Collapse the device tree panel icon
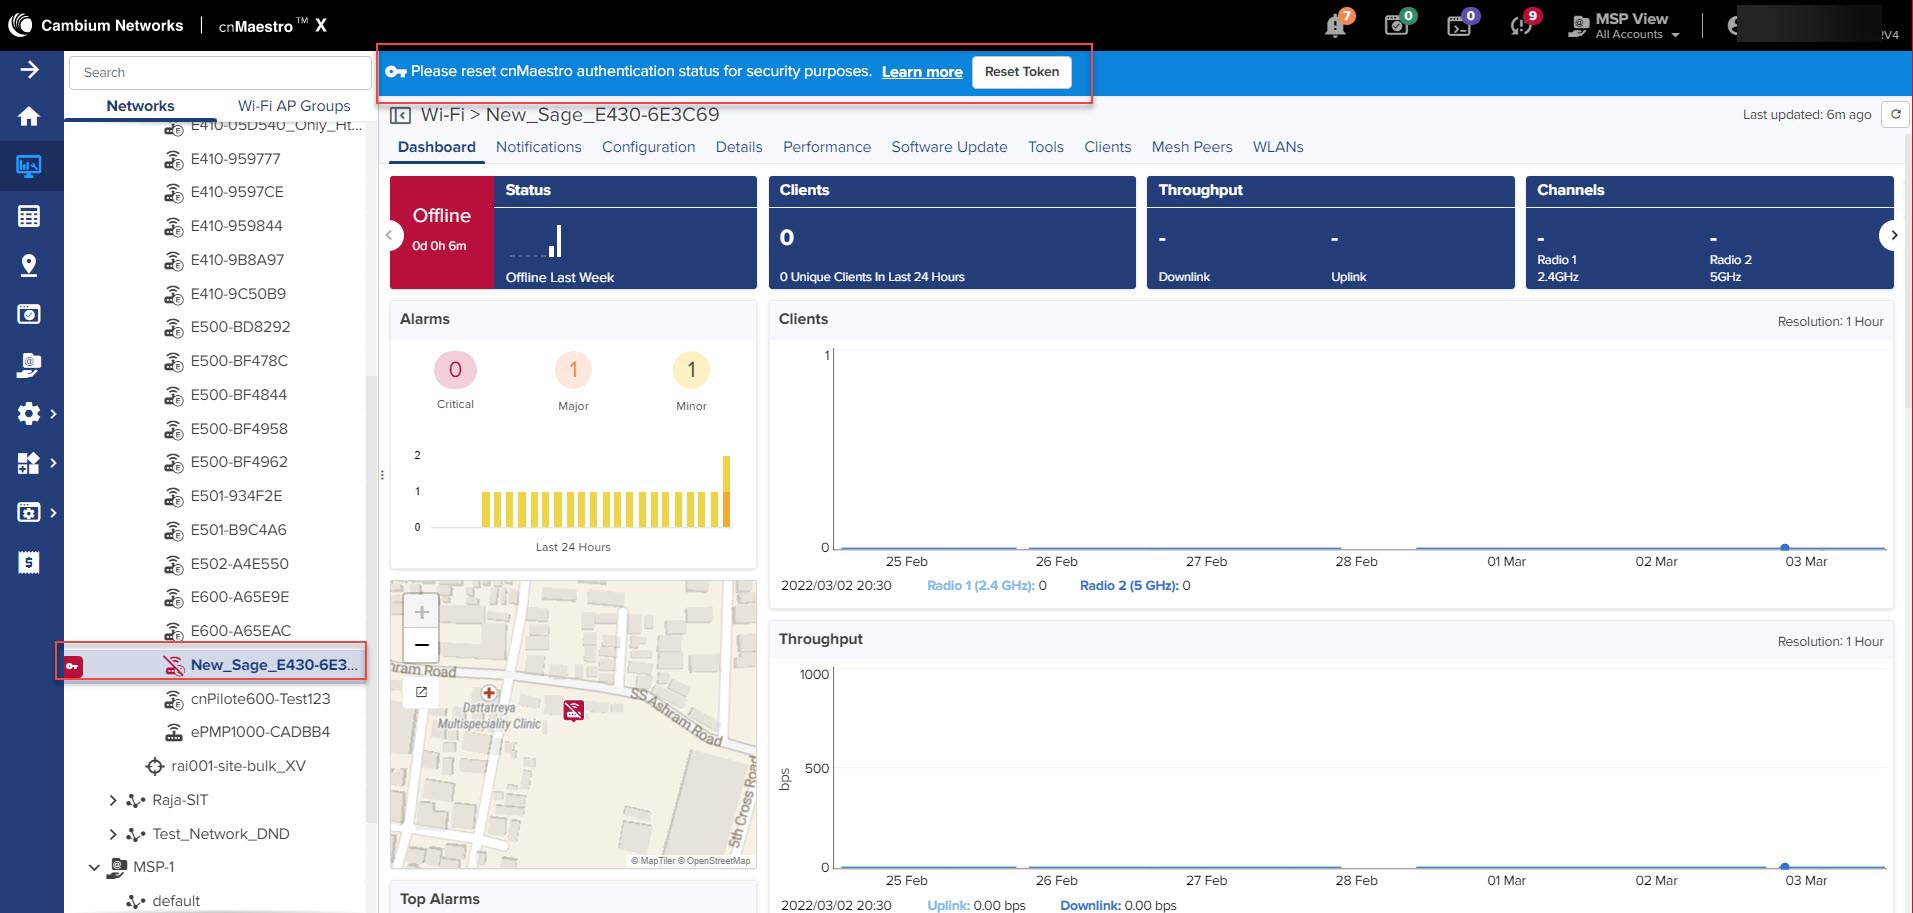The width and height of the screenshot is (1913, 913). (x=401, y=115)
